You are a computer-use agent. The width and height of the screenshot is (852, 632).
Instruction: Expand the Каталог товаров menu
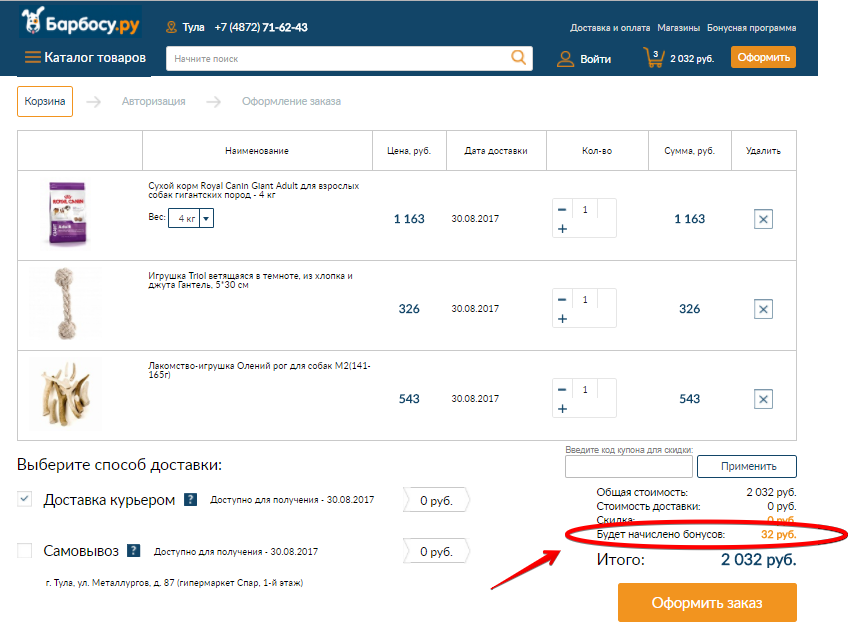pos(85,58)
